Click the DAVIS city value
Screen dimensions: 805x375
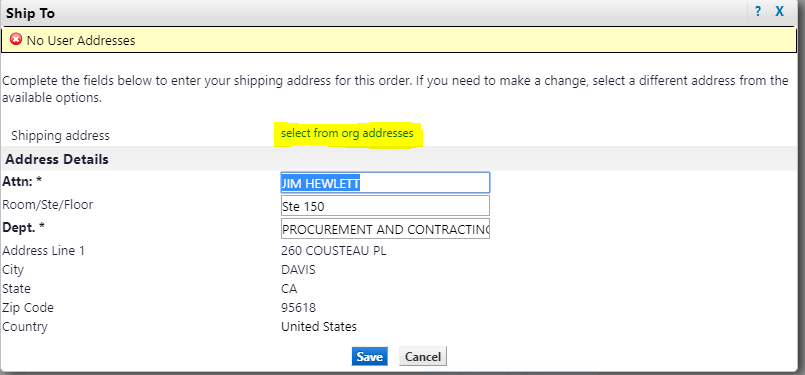click(298, 270)
